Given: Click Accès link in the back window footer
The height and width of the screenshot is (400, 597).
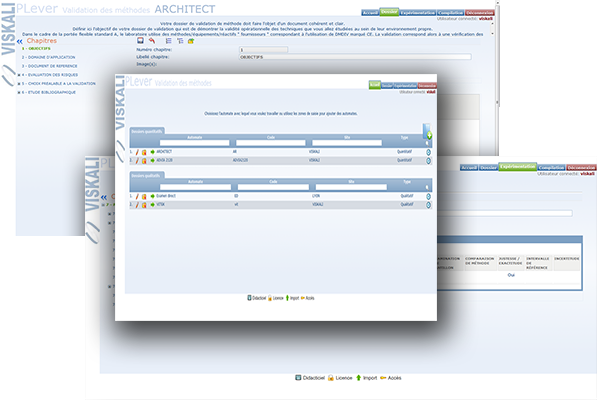Looking at the screenshot, I should click(391, 378).
